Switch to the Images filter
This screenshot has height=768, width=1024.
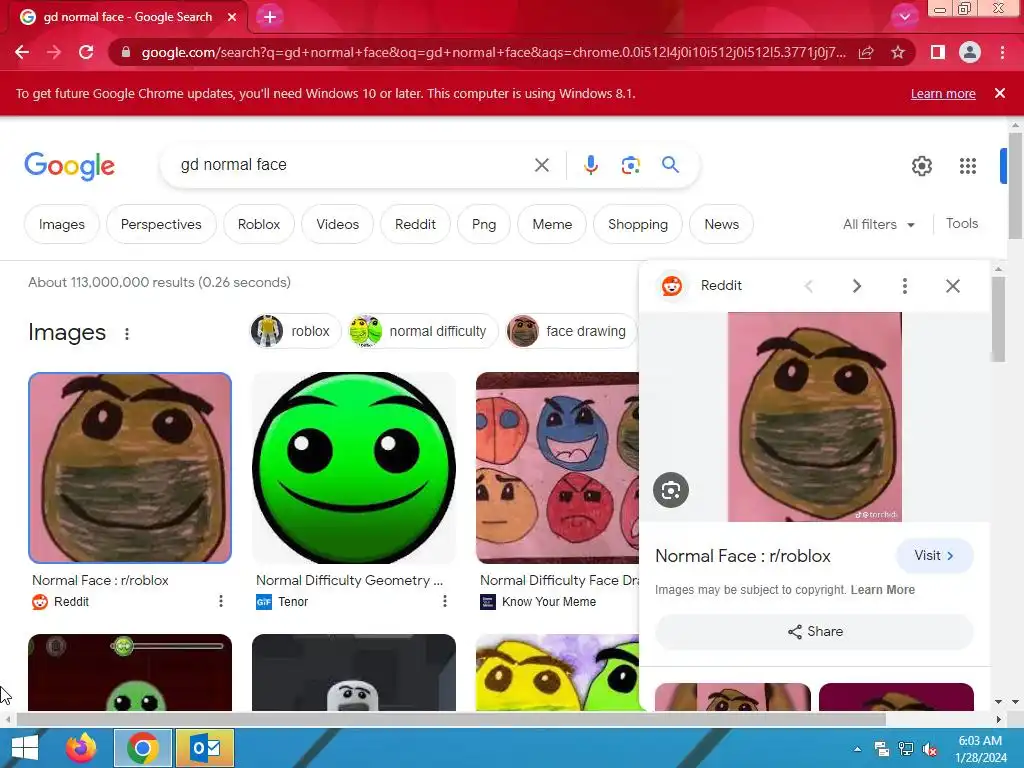coord(62,224)
